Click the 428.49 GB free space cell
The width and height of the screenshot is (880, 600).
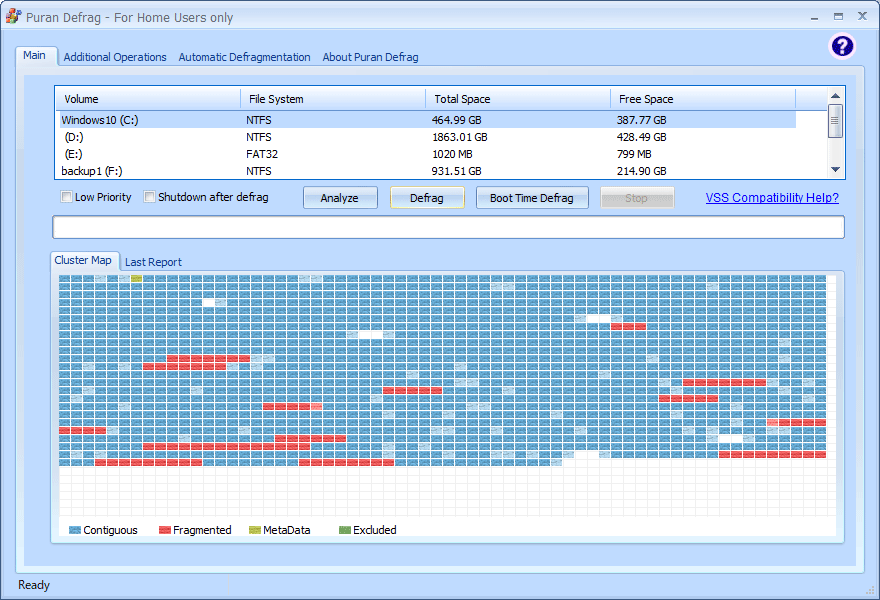pyautogui.click(x=641, y=137)
